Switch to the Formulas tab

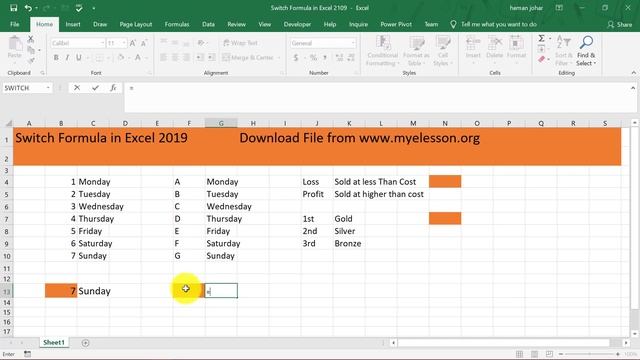pyautogui.click(x=177, y=24)
